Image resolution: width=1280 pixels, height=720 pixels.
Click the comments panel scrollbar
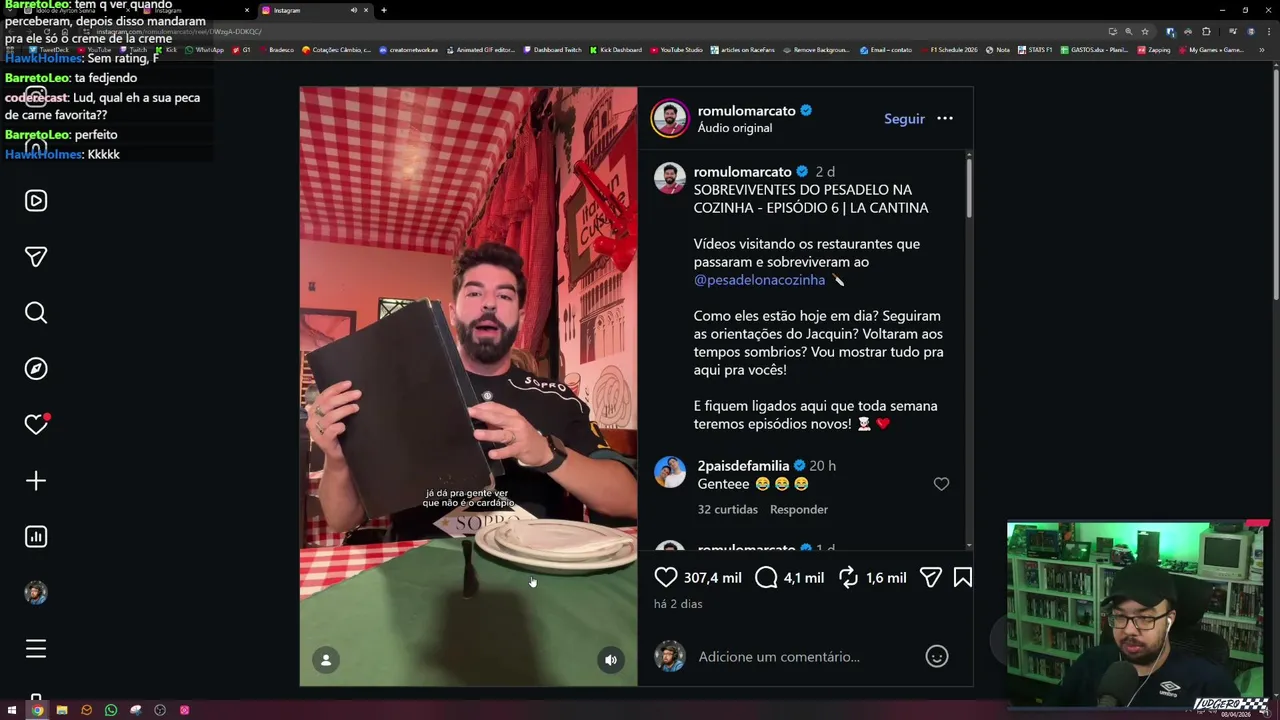point(968,187)
